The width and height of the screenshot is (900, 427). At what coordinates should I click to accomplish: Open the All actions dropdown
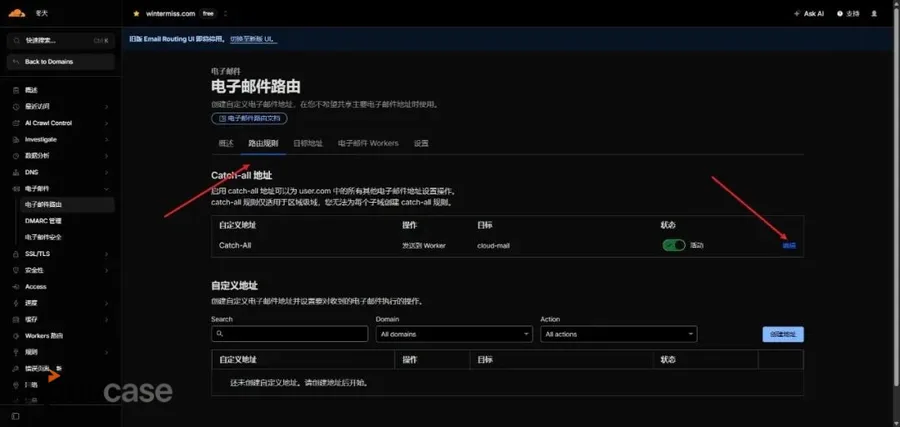tap(619, 333)
